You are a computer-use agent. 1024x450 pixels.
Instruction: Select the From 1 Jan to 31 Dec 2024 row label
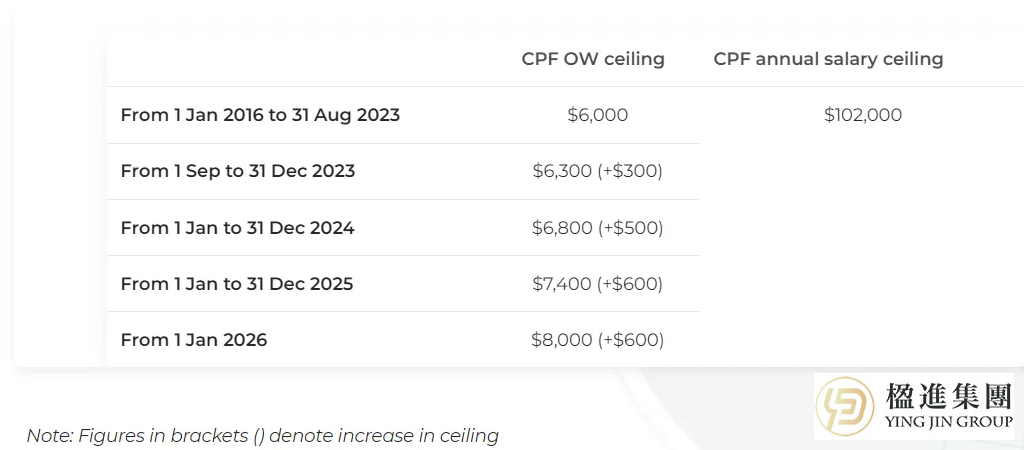pyautogui.click(x=238, y=228)
